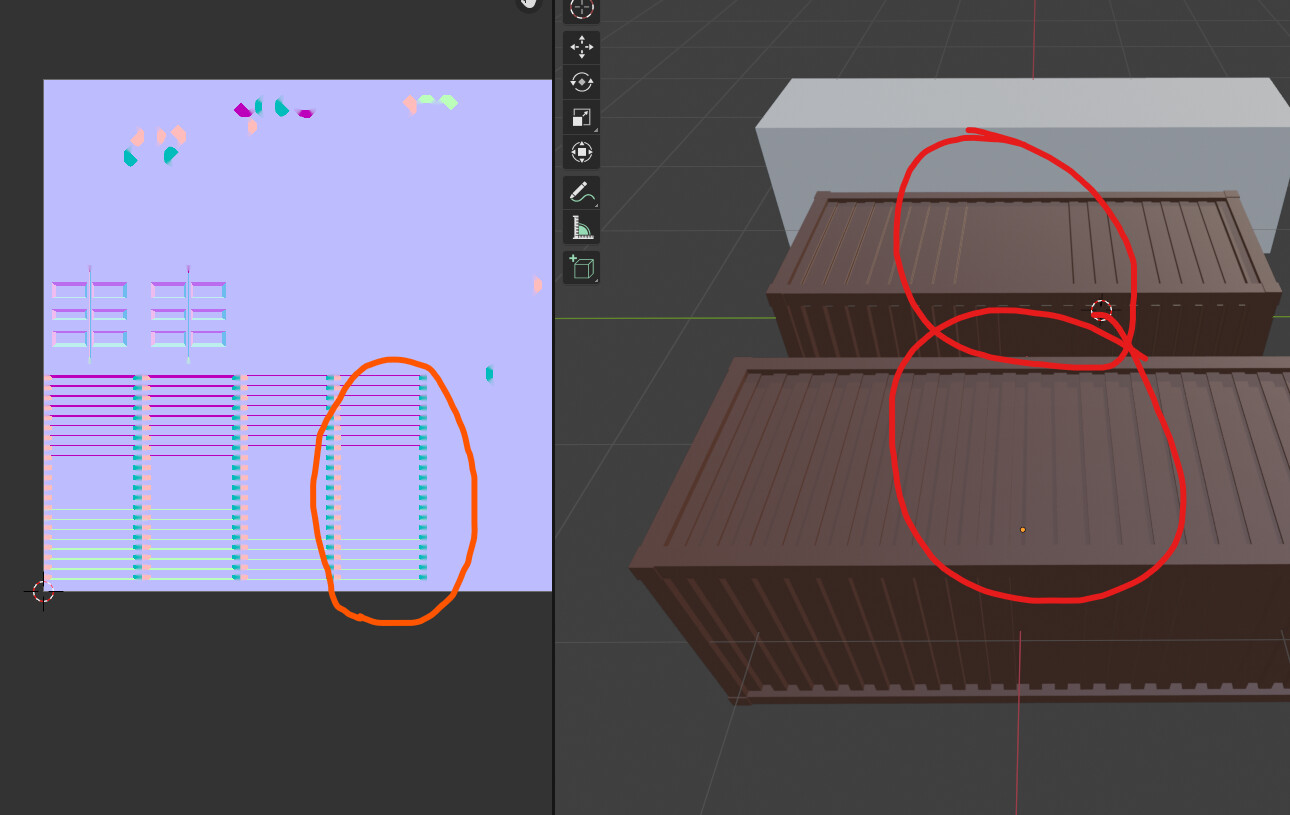Screen dimensions: 1290x815
Task: Click the orange origin dot on the front container
Action: 1022,530
